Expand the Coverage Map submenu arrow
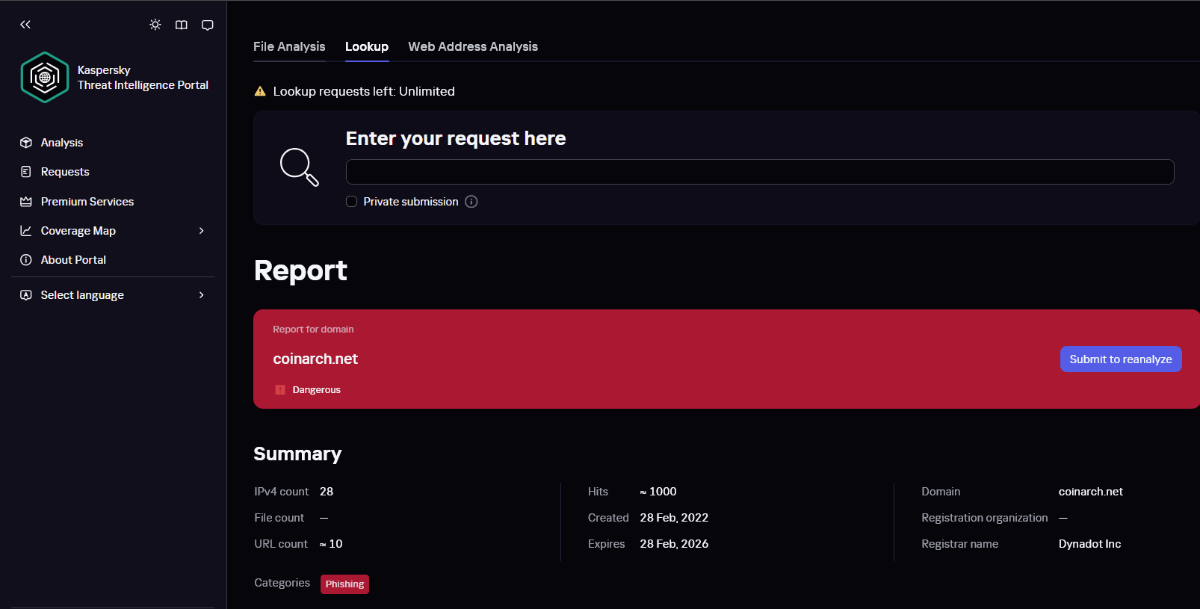This screenshot has height=609, width=1200. point(201,231)
